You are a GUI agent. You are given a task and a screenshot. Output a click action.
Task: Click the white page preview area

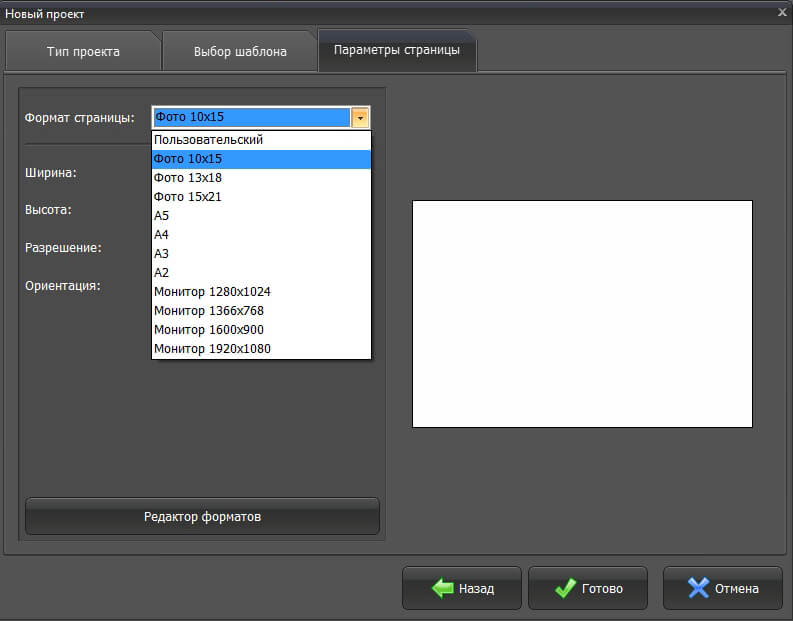coord(582,314)
